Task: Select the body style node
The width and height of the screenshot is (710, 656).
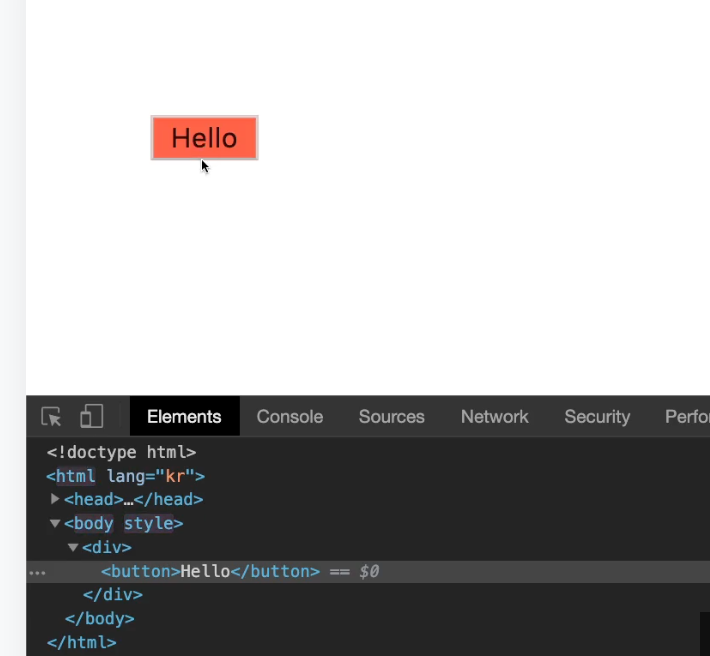Action: click(124, 523)
